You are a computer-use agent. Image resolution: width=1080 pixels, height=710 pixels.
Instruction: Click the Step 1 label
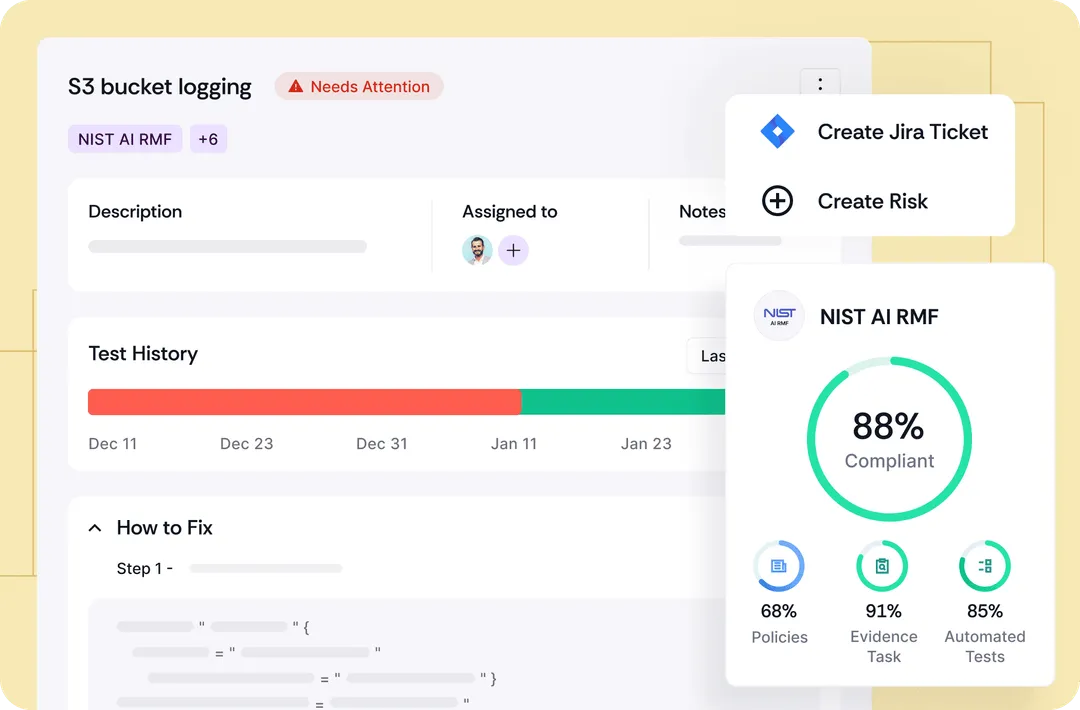145,569
